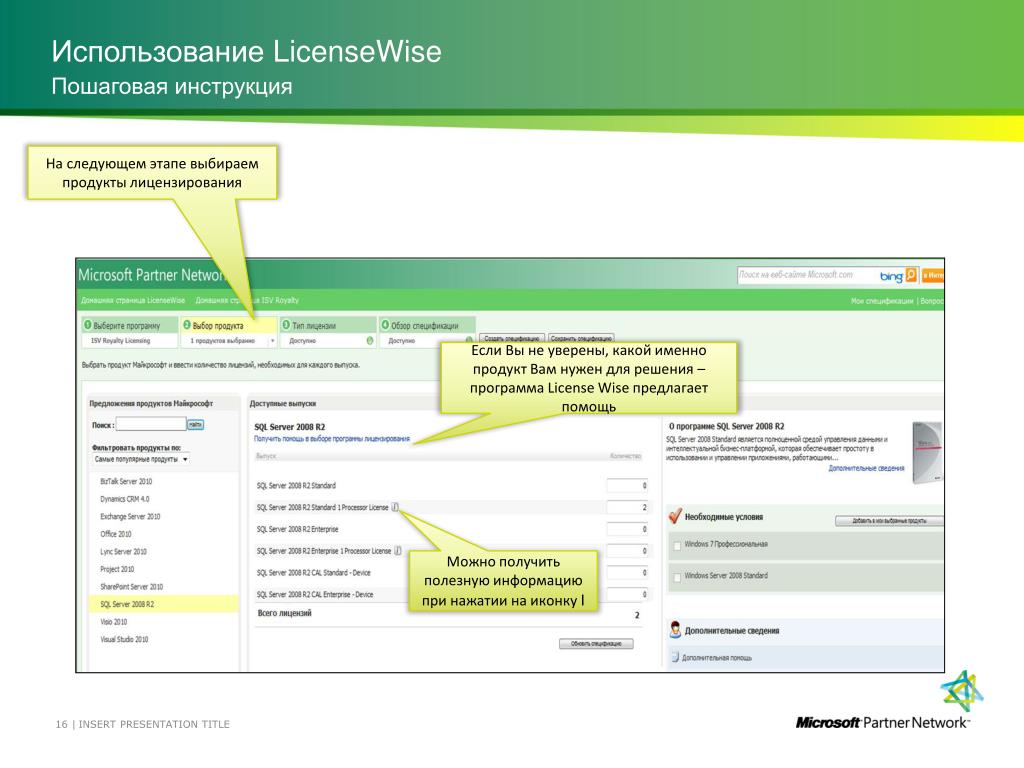Select Visual Studio 2010 in product list

[124, 640]
